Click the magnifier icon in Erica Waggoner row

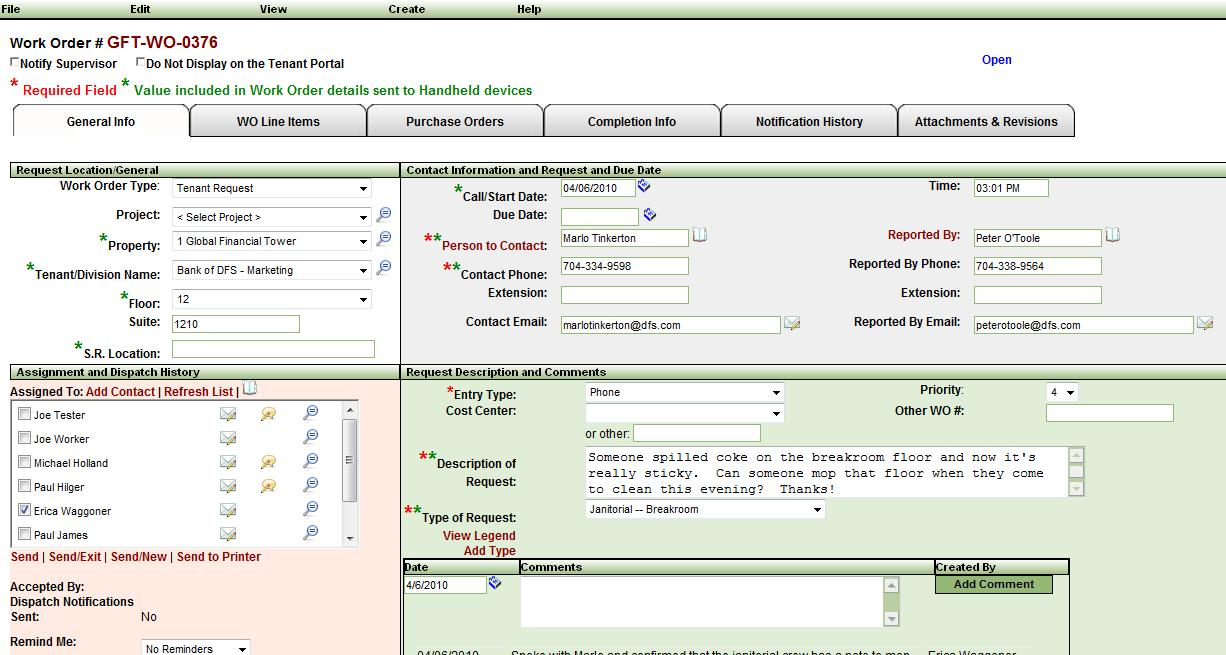311,508
